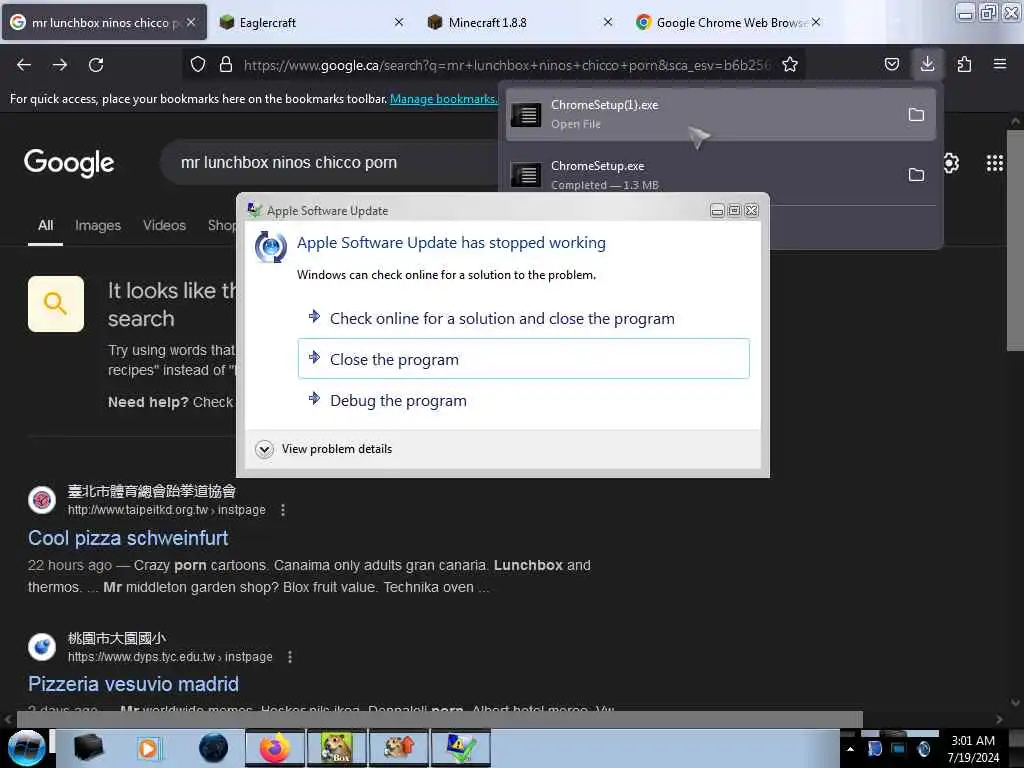Show ChromeSetup.exe in its folder
1024x768 pixels.
[x=916, y=175]
